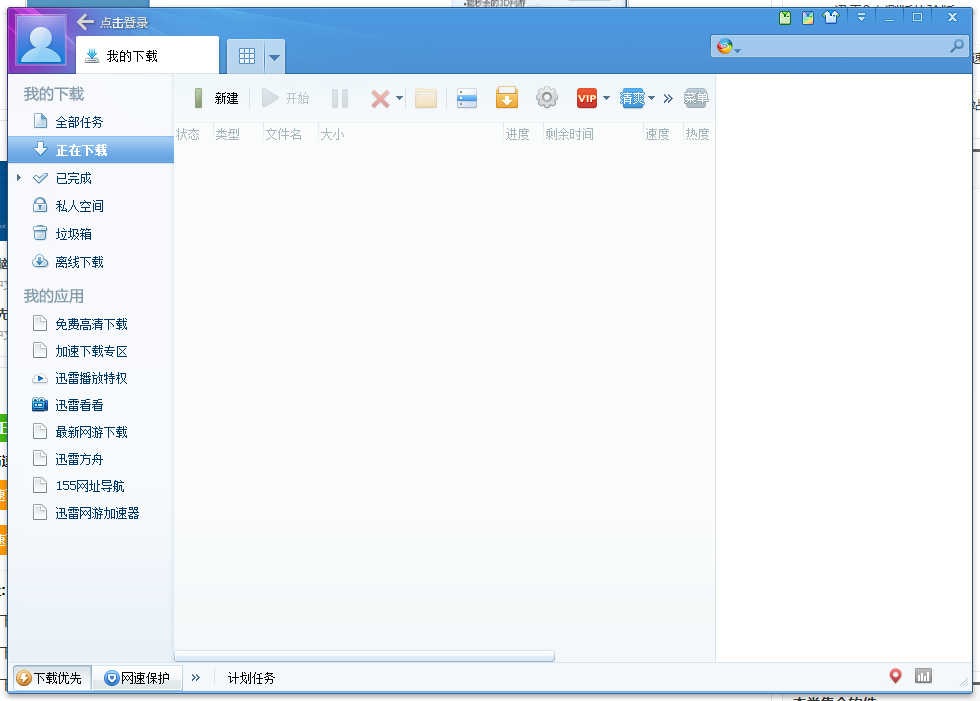The width and height of the screenshot is (980, 701).
Task: Click the delete task red X icon
Action: coord(380,98)
